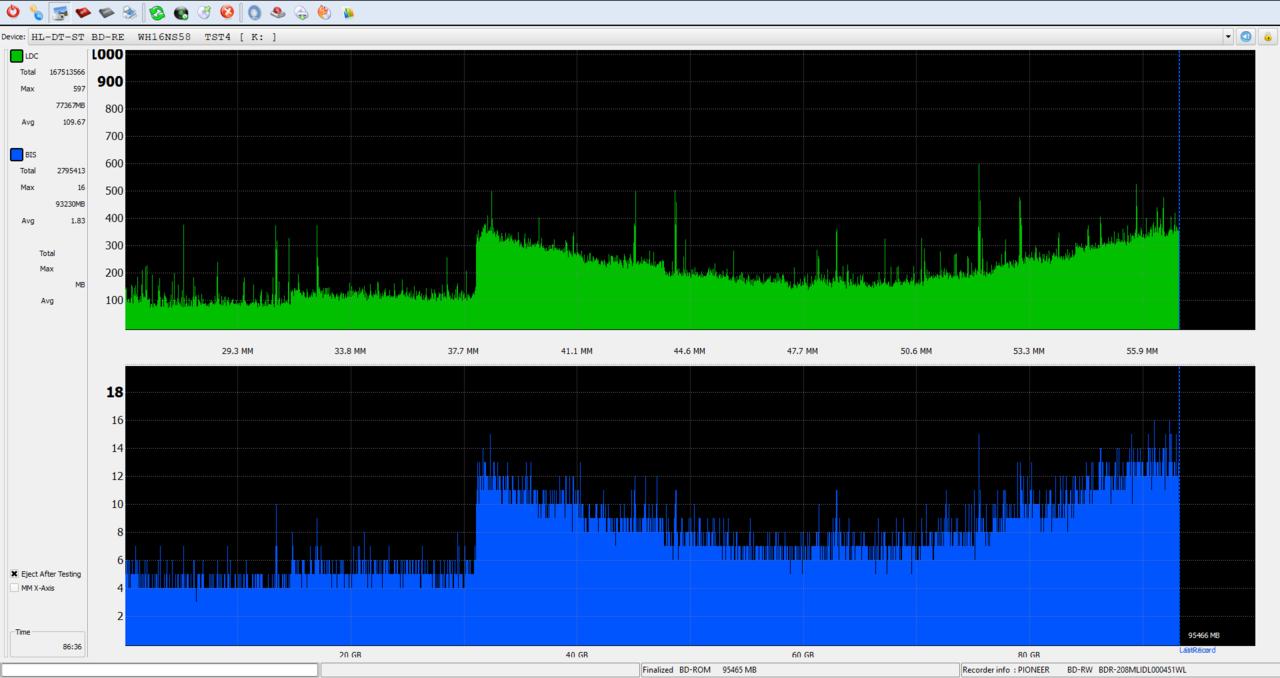
Task: Click the BIS Avg value 1.83
Action: tap(78, 221)
